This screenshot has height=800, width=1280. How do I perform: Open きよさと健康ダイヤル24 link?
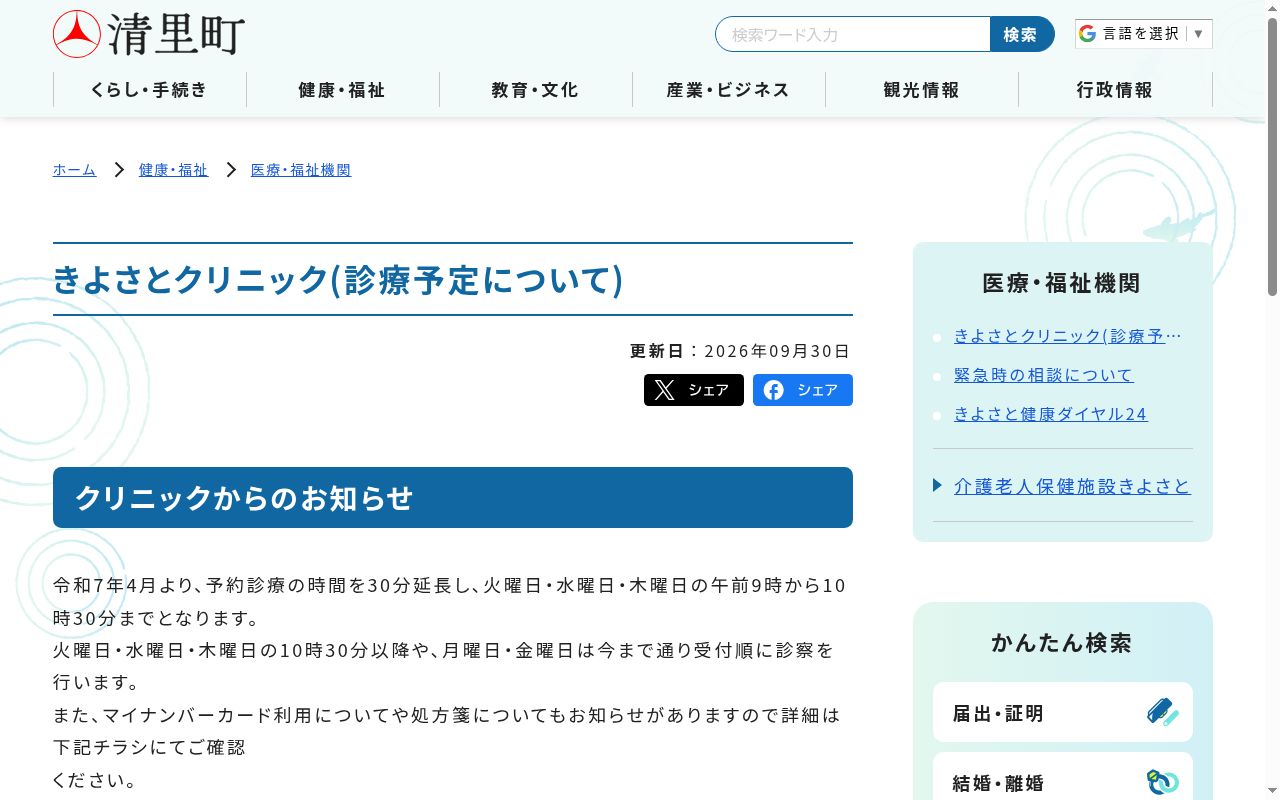[x=1051, y=414]
